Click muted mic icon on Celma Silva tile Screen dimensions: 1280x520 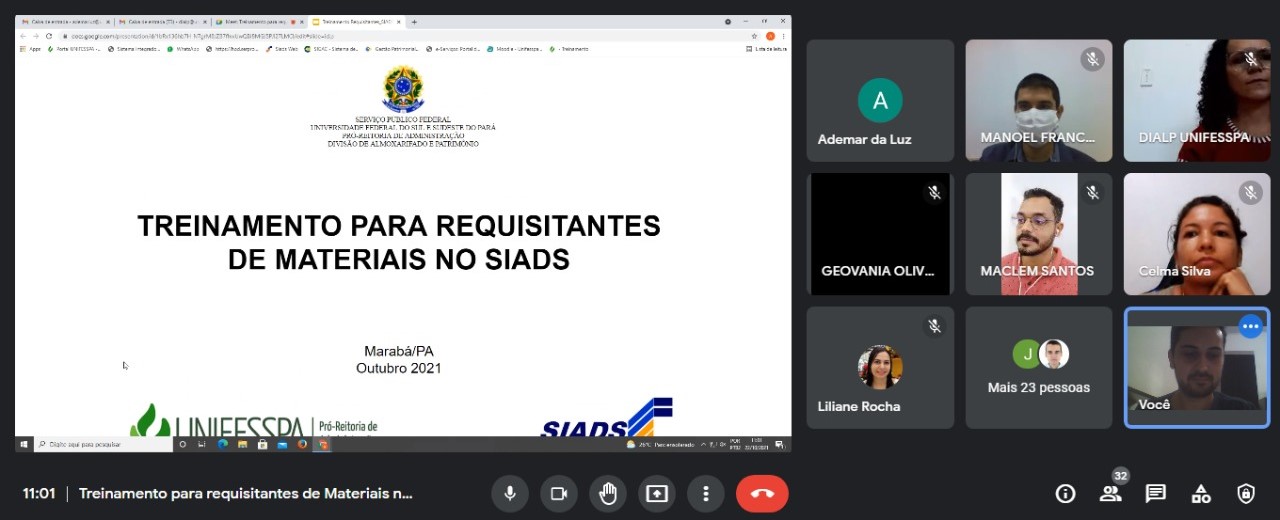(1250, 192)
